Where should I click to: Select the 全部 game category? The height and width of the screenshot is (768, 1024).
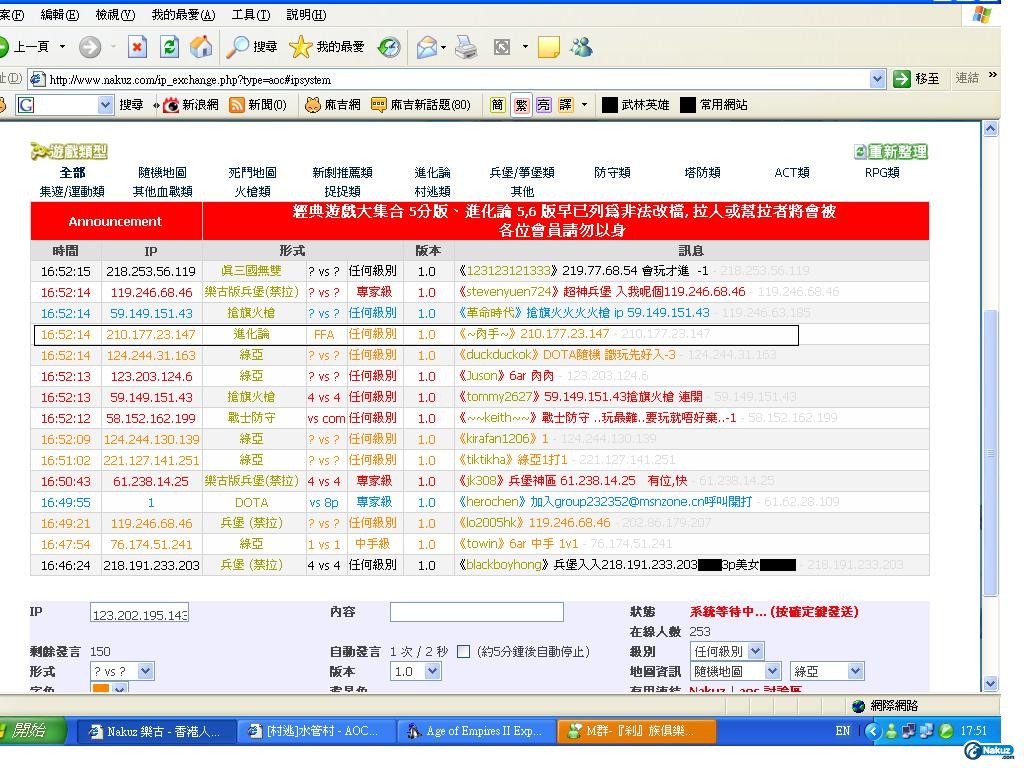72,172
